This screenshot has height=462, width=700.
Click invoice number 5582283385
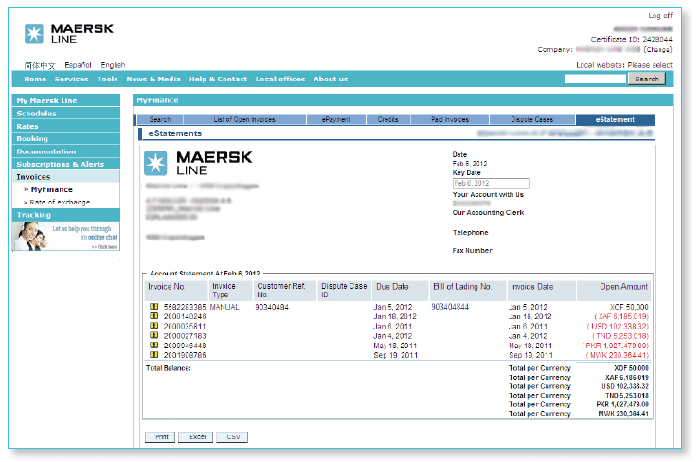tap(185, 307)
